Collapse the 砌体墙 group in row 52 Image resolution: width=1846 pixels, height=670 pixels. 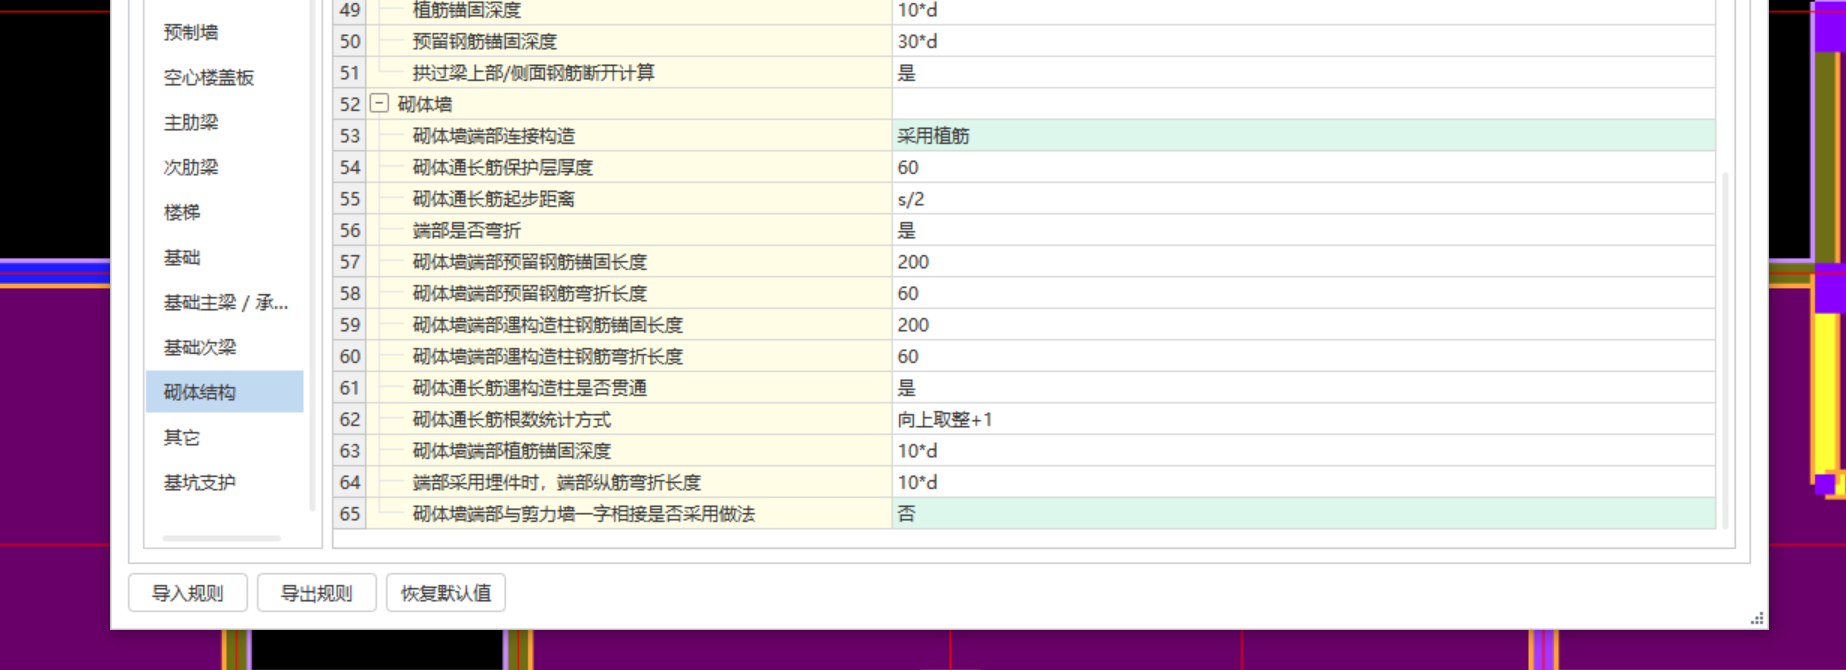379,103
